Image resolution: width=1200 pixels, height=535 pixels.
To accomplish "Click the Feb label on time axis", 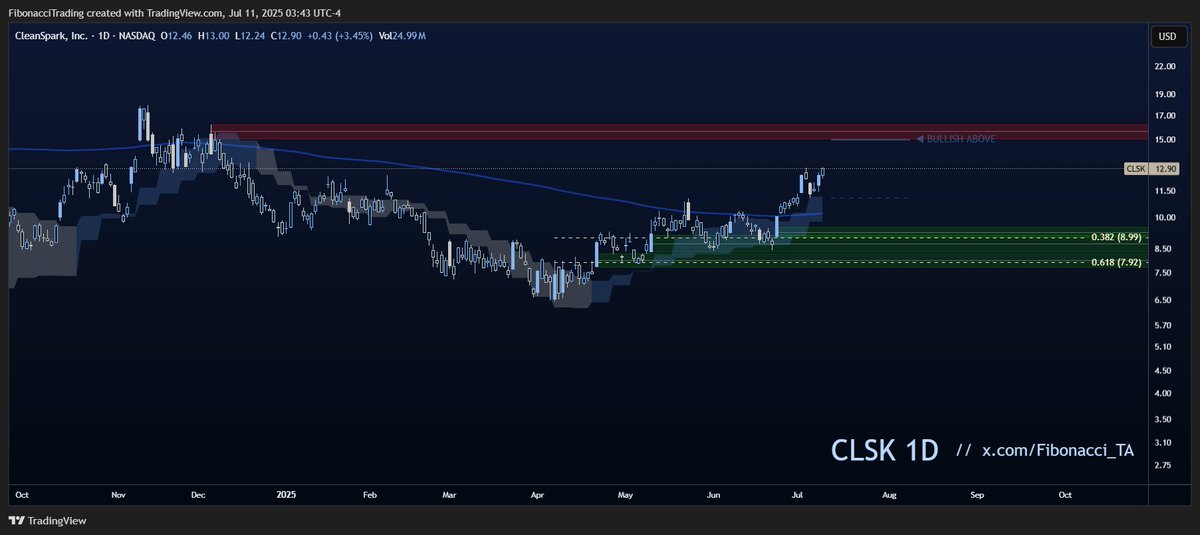I will (x=369, y=495).
